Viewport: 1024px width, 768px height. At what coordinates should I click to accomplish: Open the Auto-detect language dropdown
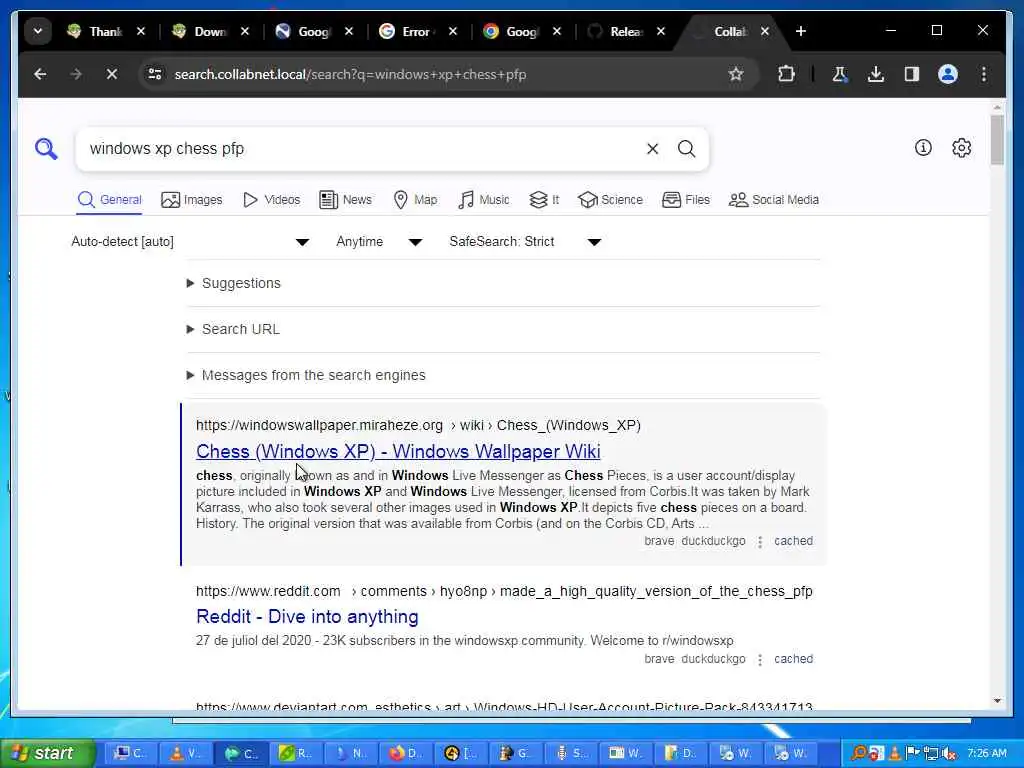pyautogui.click(x=190, y=242)
